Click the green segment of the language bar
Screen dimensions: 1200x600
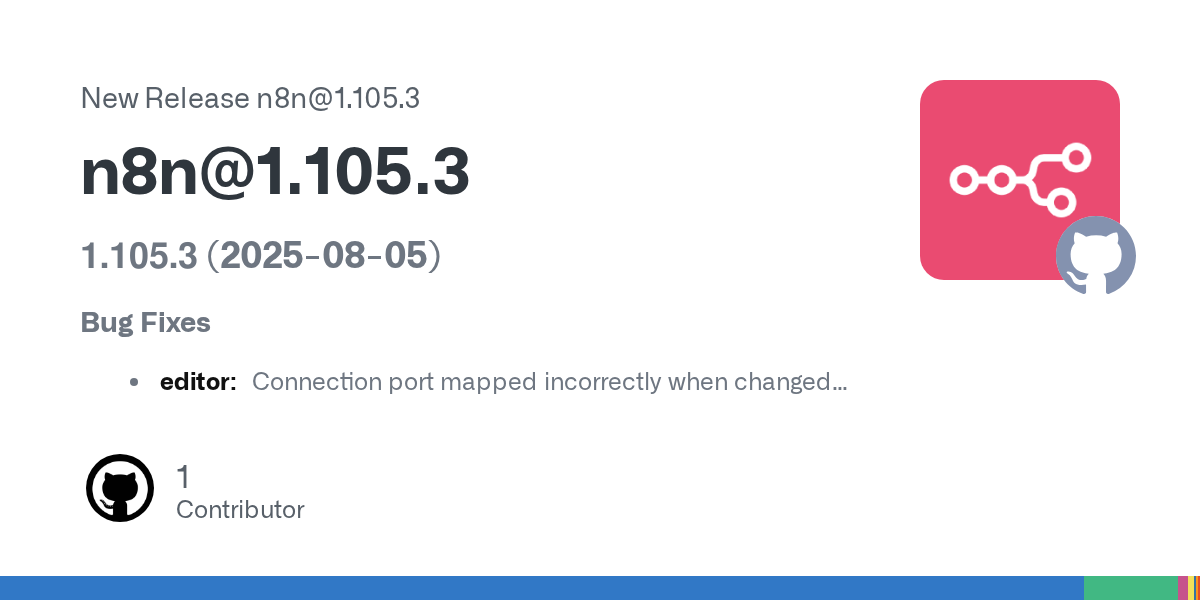coord(1130,588)
